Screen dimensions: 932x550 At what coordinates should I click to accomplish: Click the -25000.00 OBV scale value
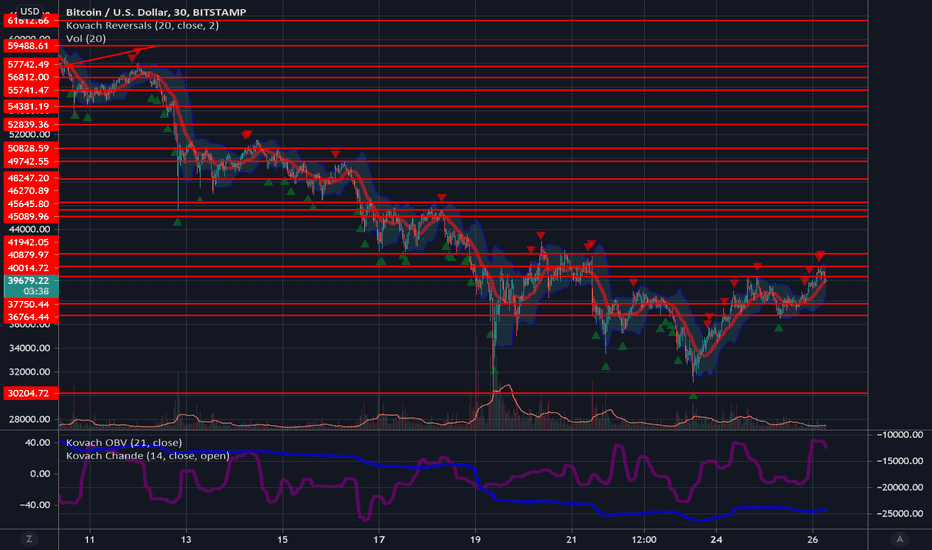[899, 513]
